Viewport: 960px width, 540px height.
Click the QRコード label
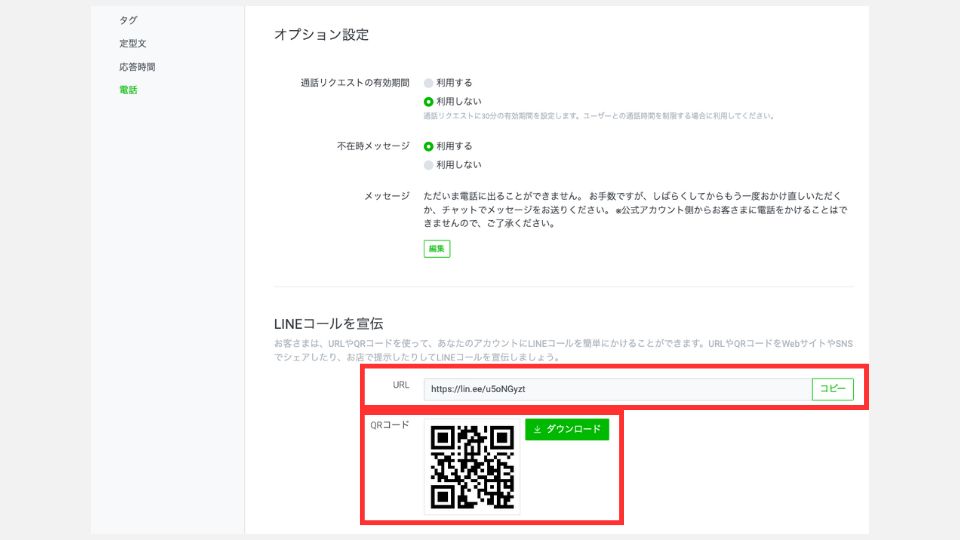(389, 425)
